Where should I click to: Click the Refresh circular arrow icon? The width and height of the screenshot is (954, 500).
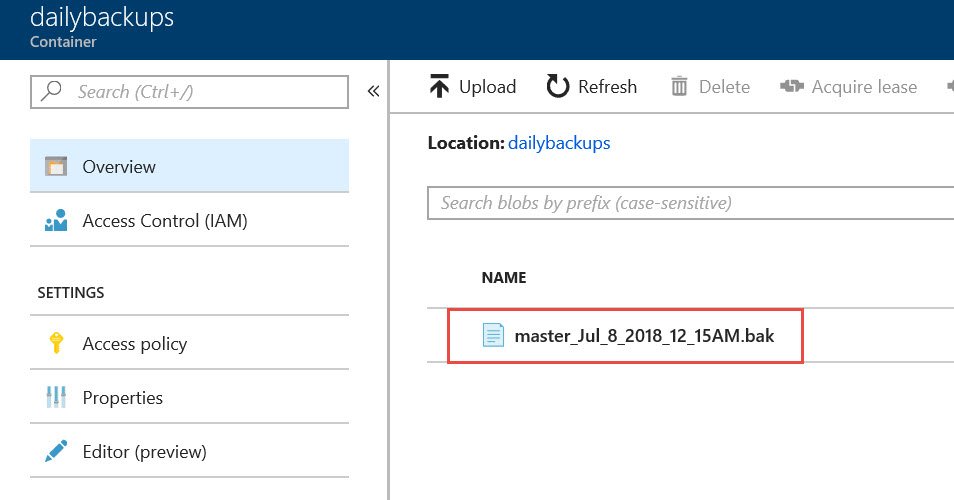557,86
